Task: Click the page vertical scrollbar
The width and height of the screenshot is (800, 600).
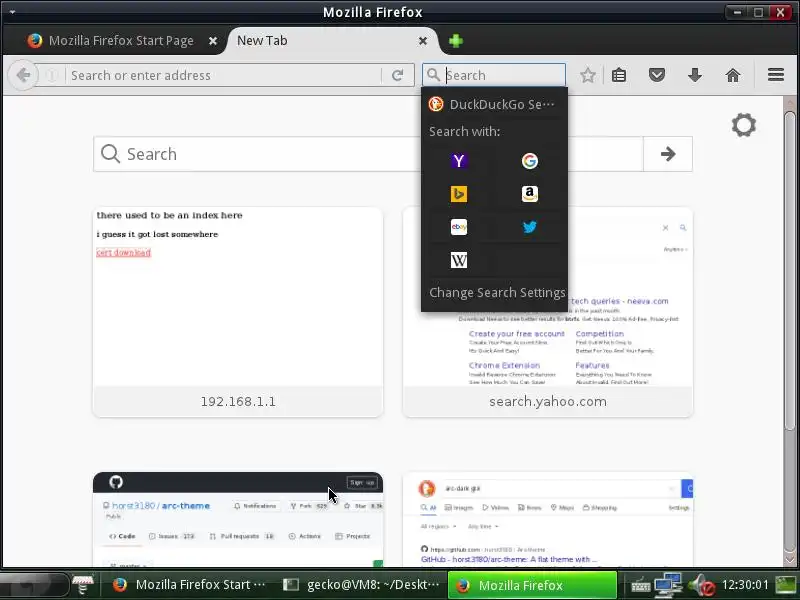Action: (790, 270)
